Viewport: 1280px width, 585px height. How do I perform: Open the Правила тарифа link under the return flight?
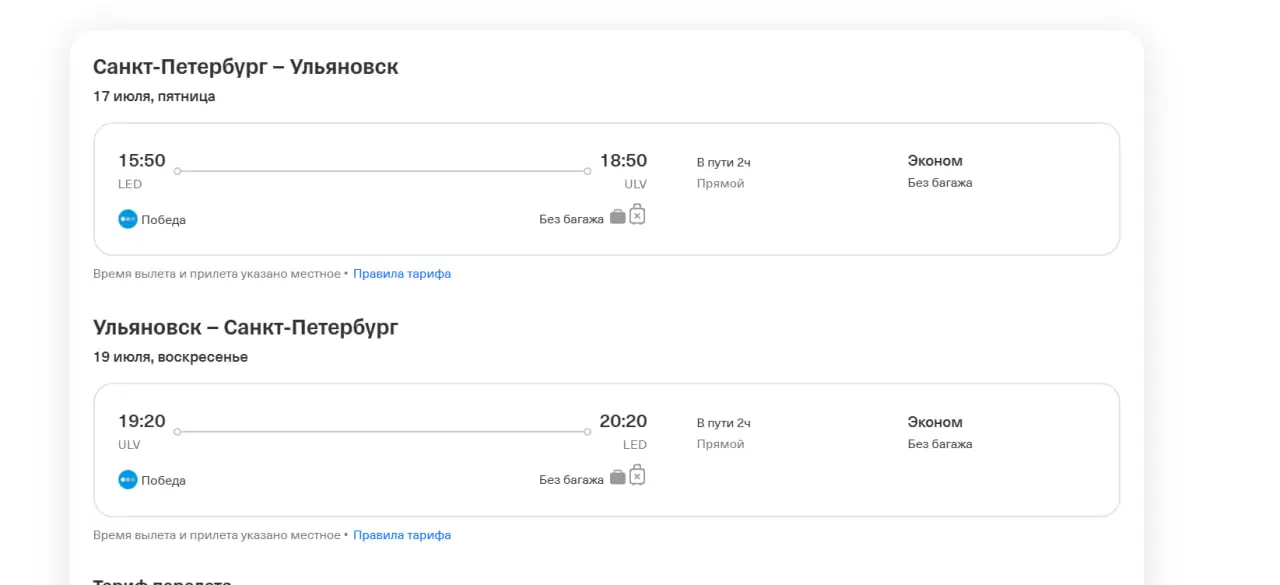pyautogui.click(x=402, y=535)
